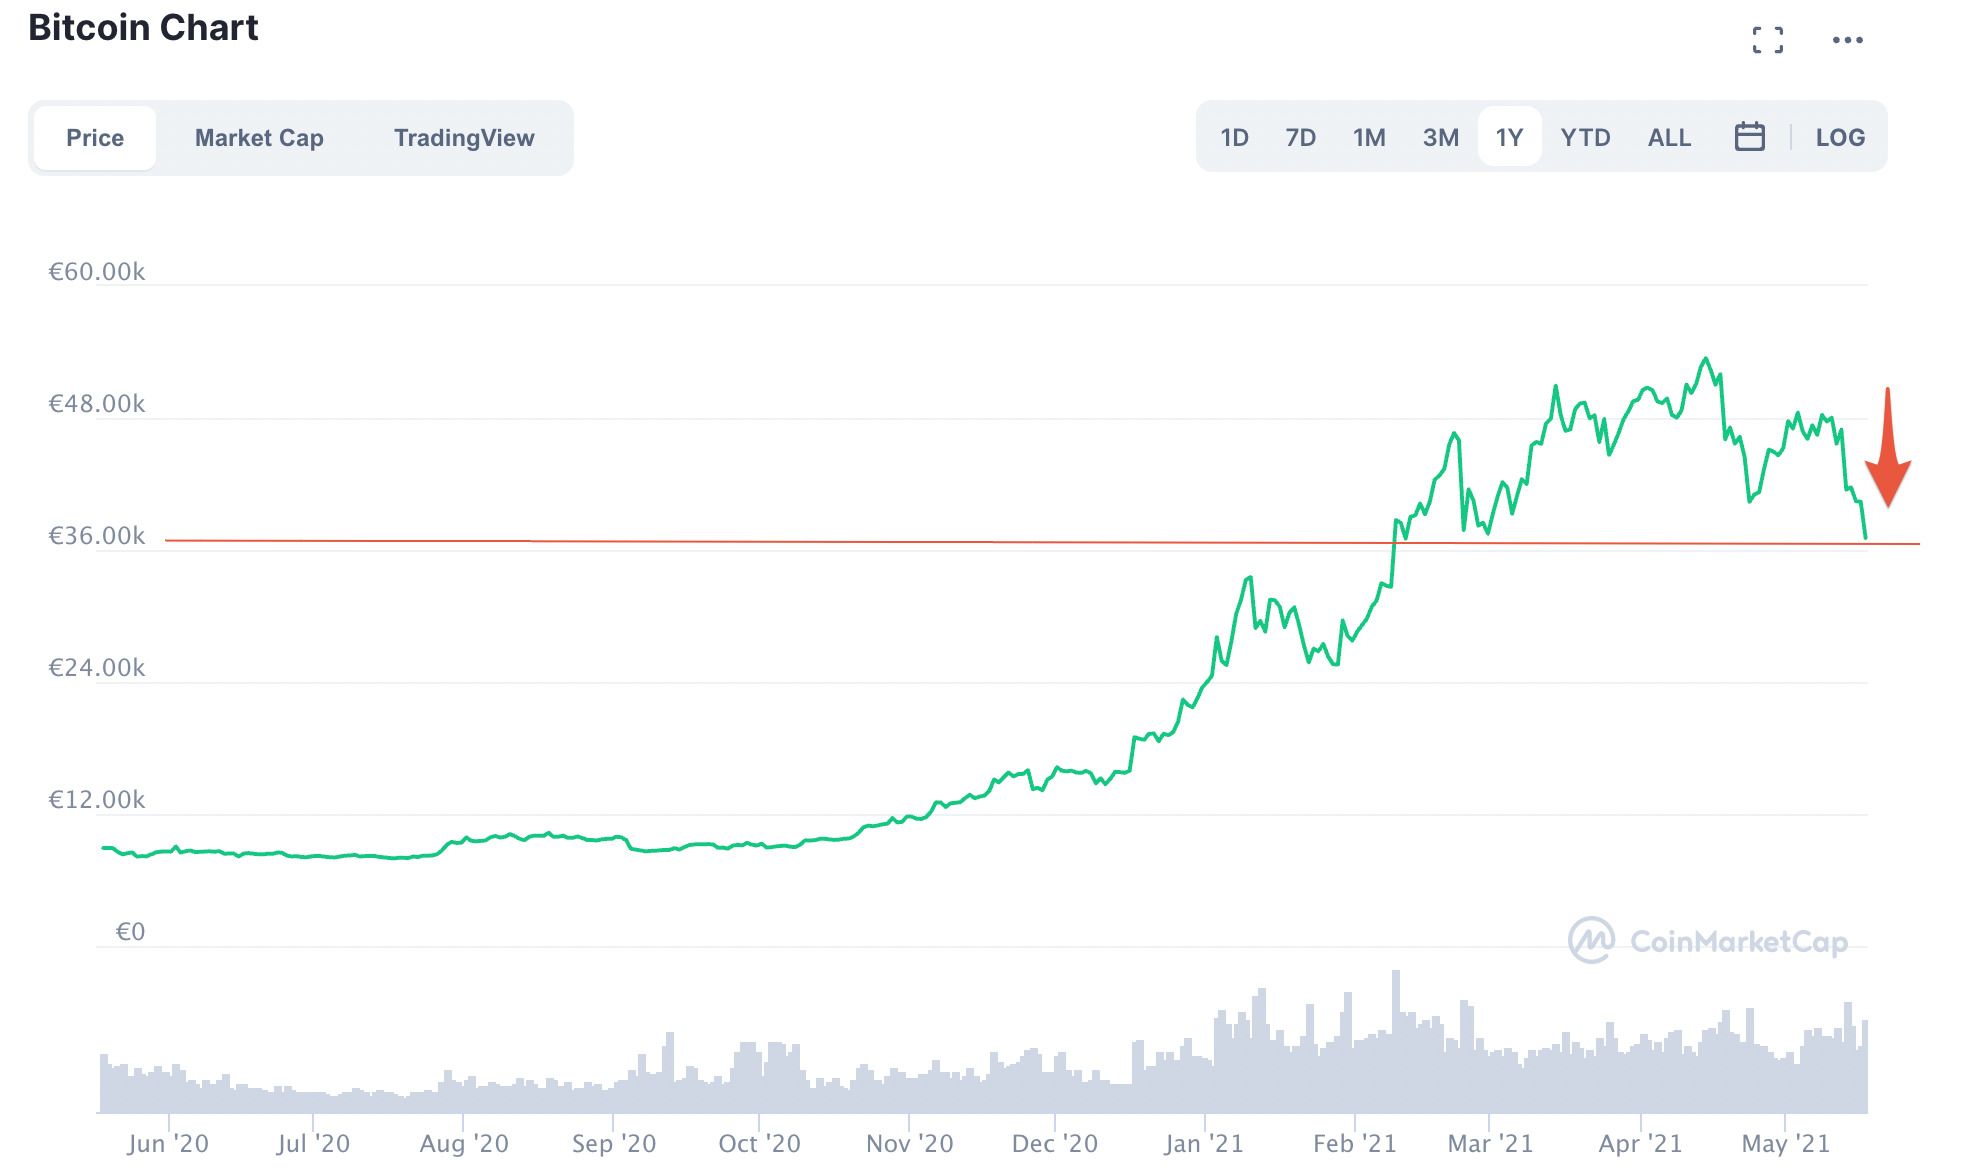Choose the 3M time range
1962x1174 pixels.
[x=1440, y=137]
